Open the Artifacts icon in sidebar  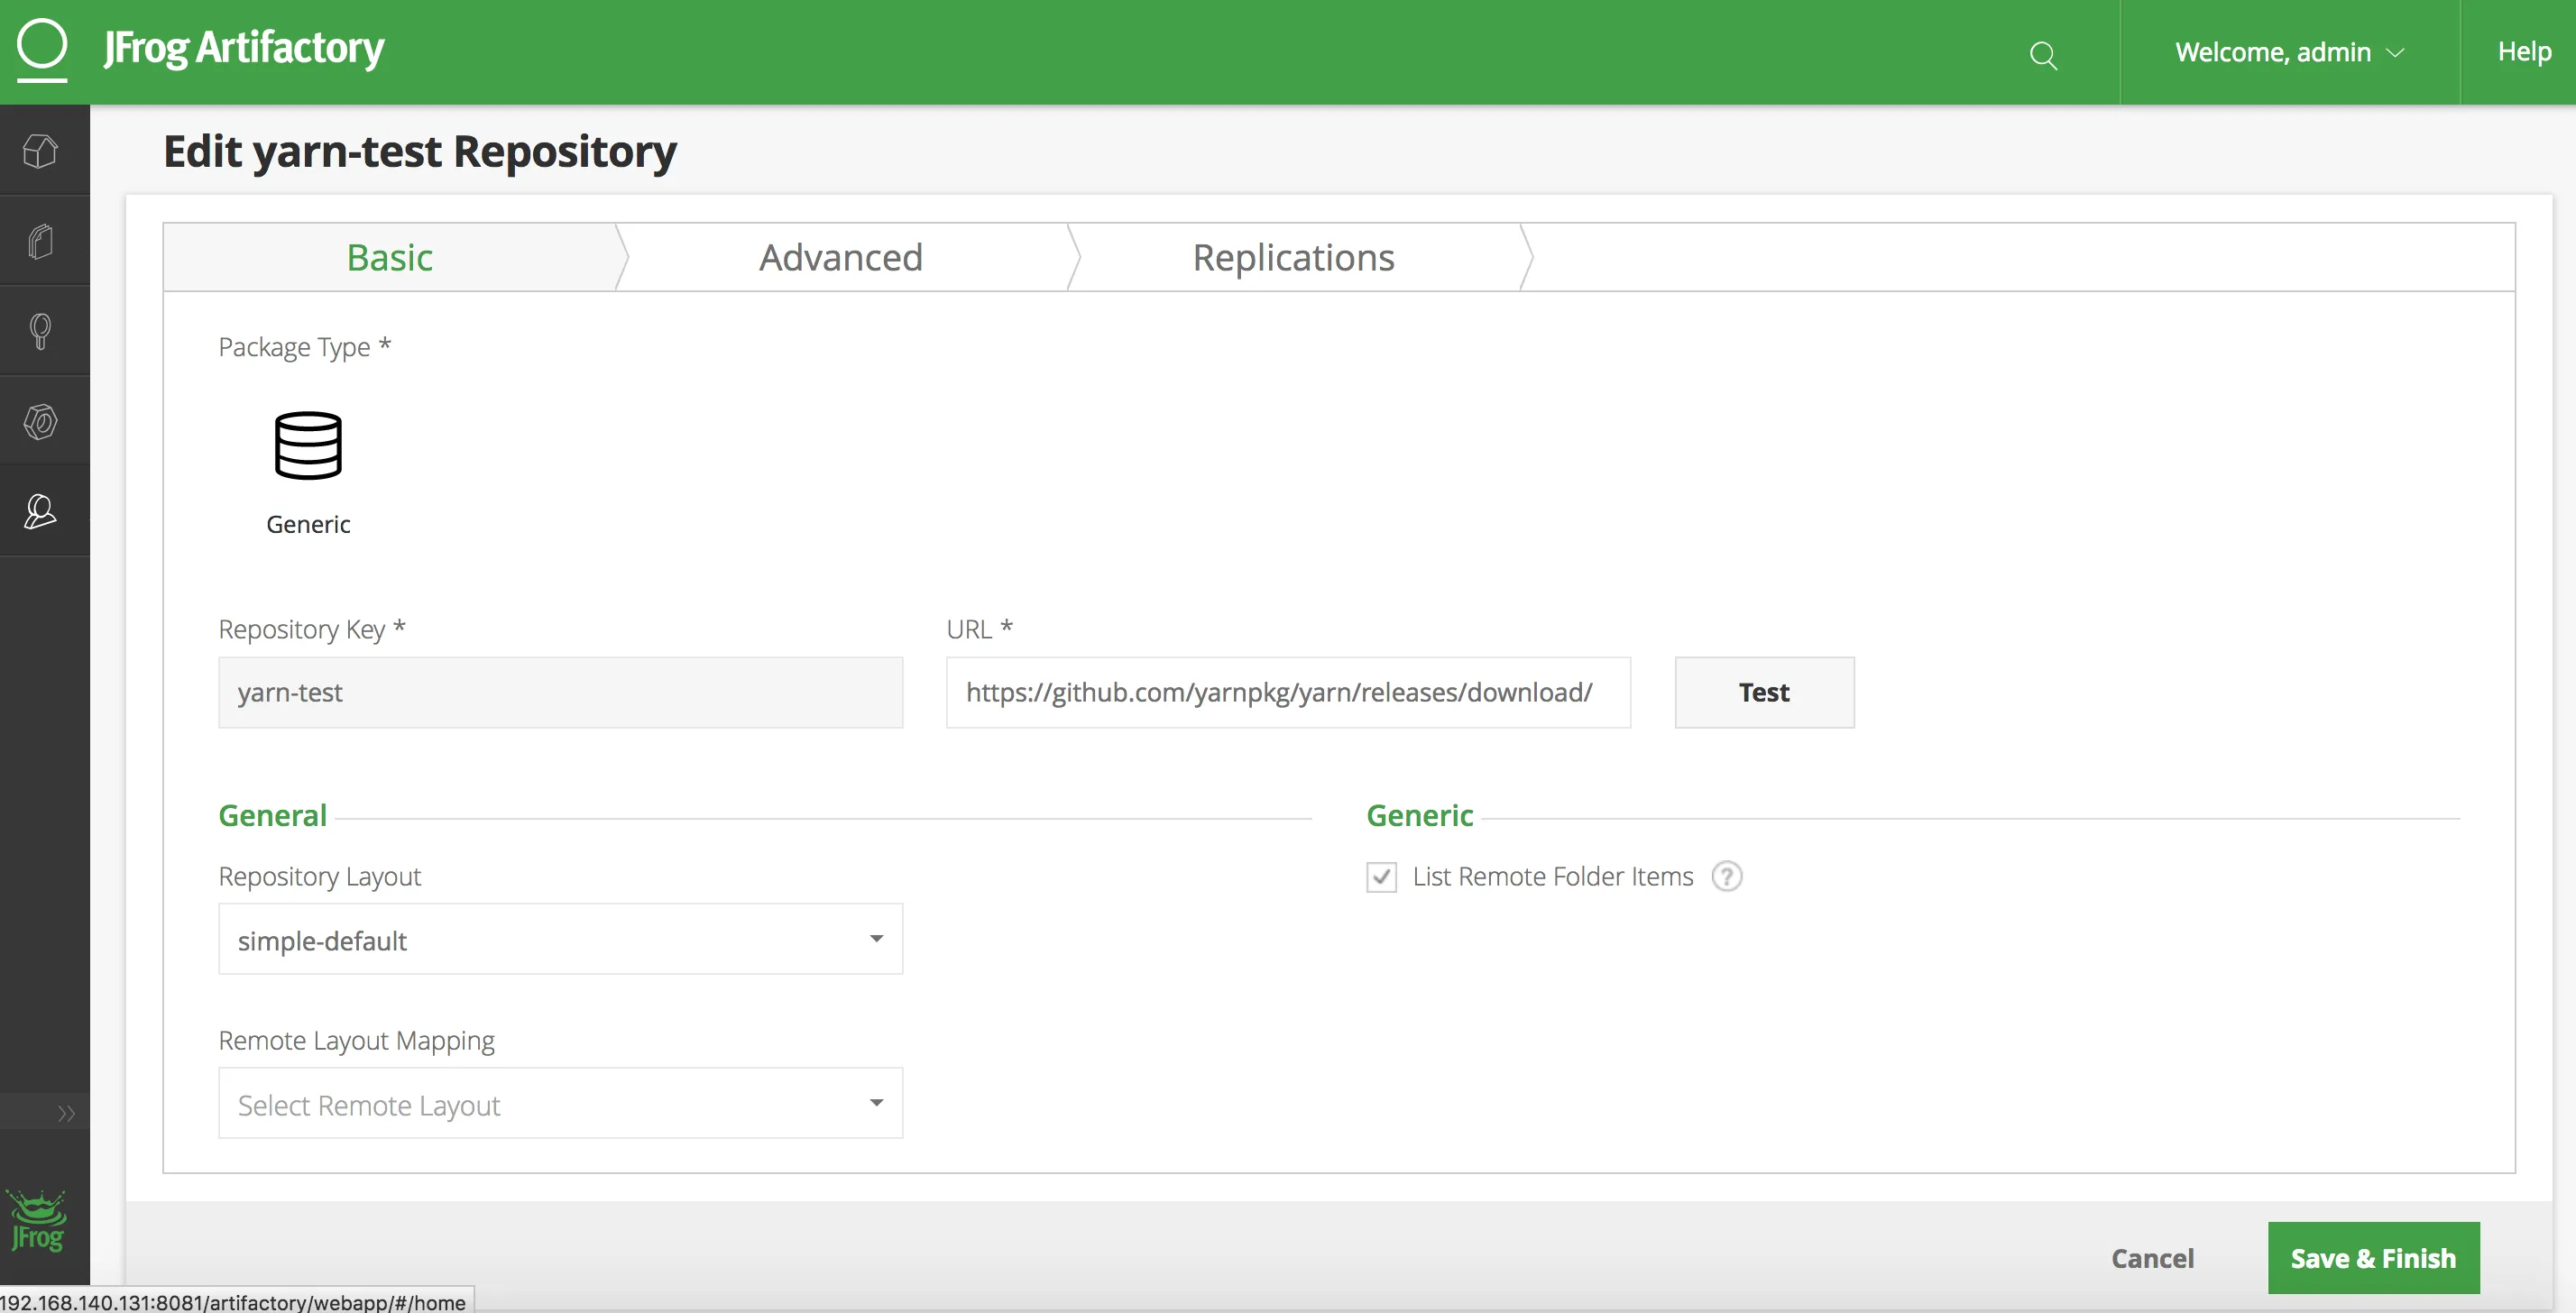40,241
